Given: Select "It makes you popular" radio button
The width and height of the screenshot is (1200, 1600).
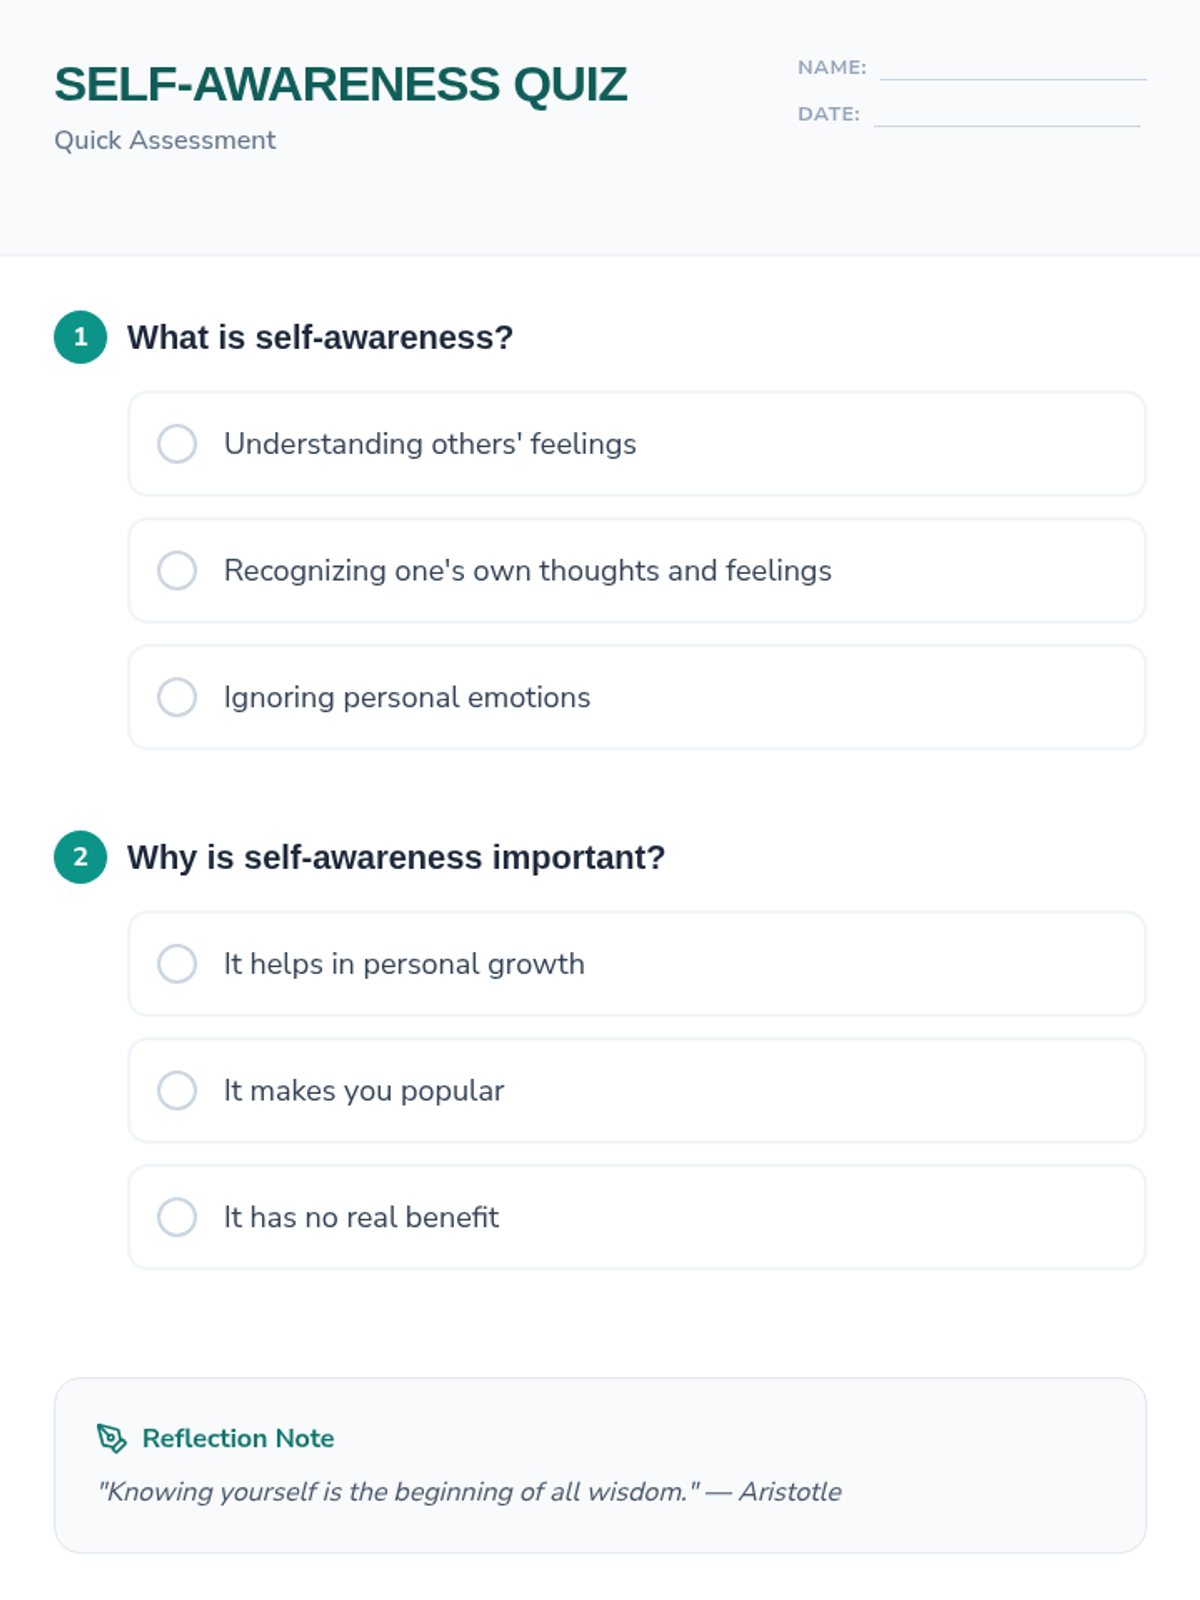Looking at the screenshot, I should coord(177,1090).
